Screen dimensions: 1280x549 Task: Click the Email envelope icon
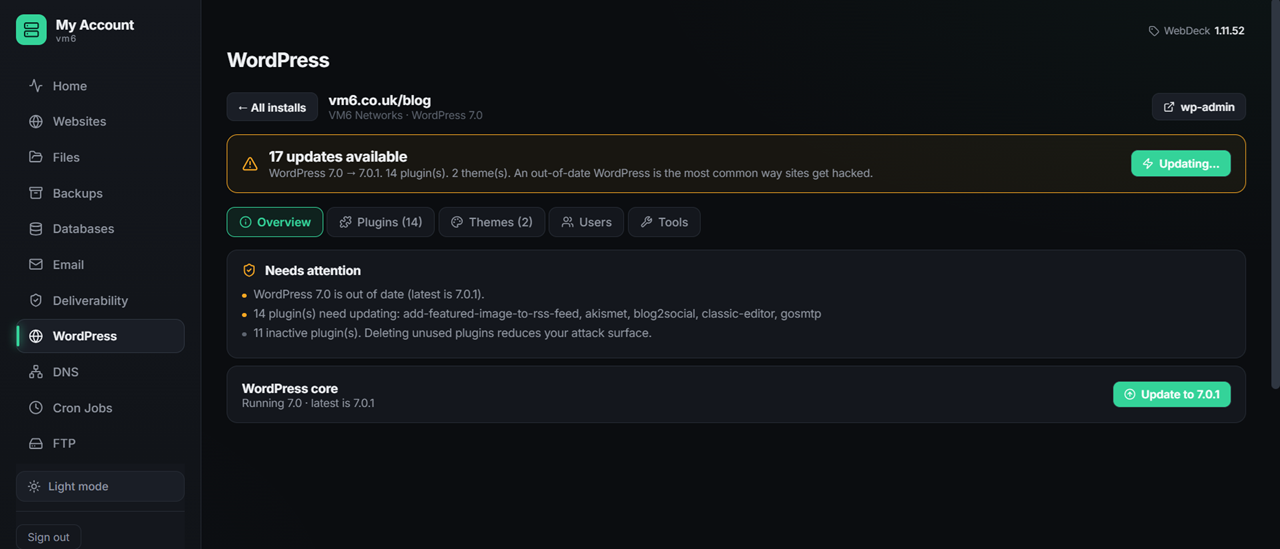(x=36, y=265)
